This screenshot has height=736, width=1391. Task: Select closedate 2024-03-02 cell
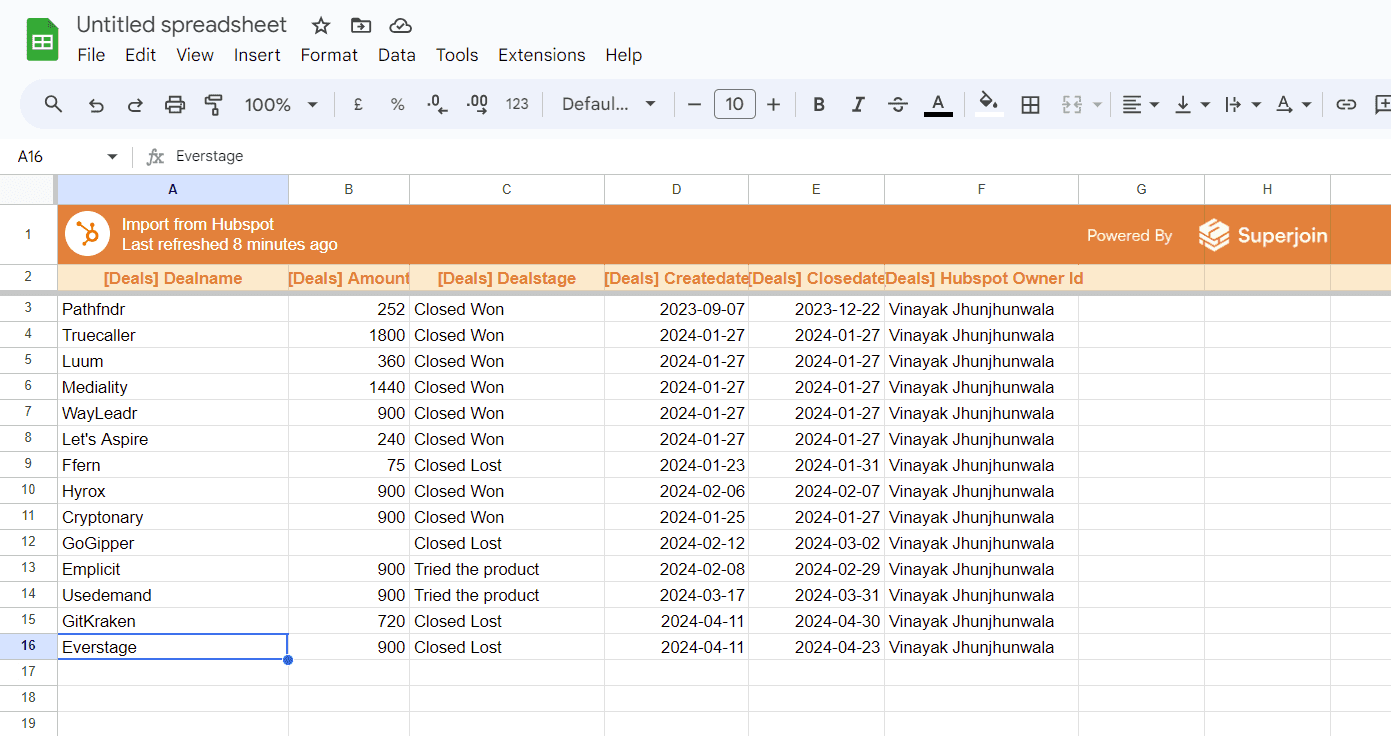pos(816,543)
